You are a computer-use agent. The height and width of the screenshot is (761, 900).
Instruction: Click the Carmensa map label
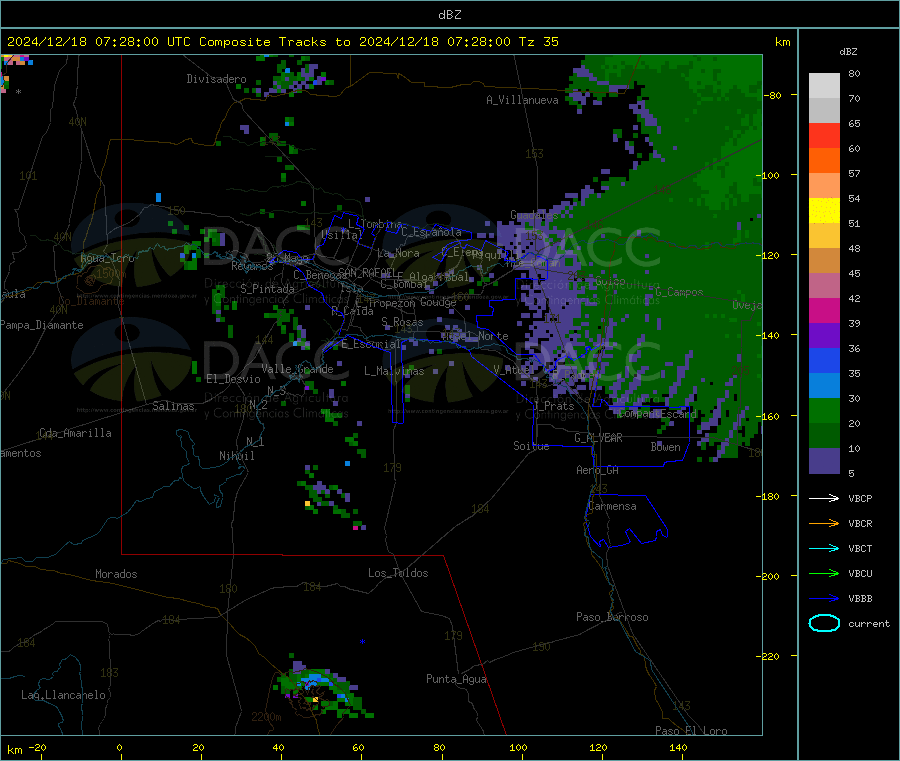coord(612,506)
